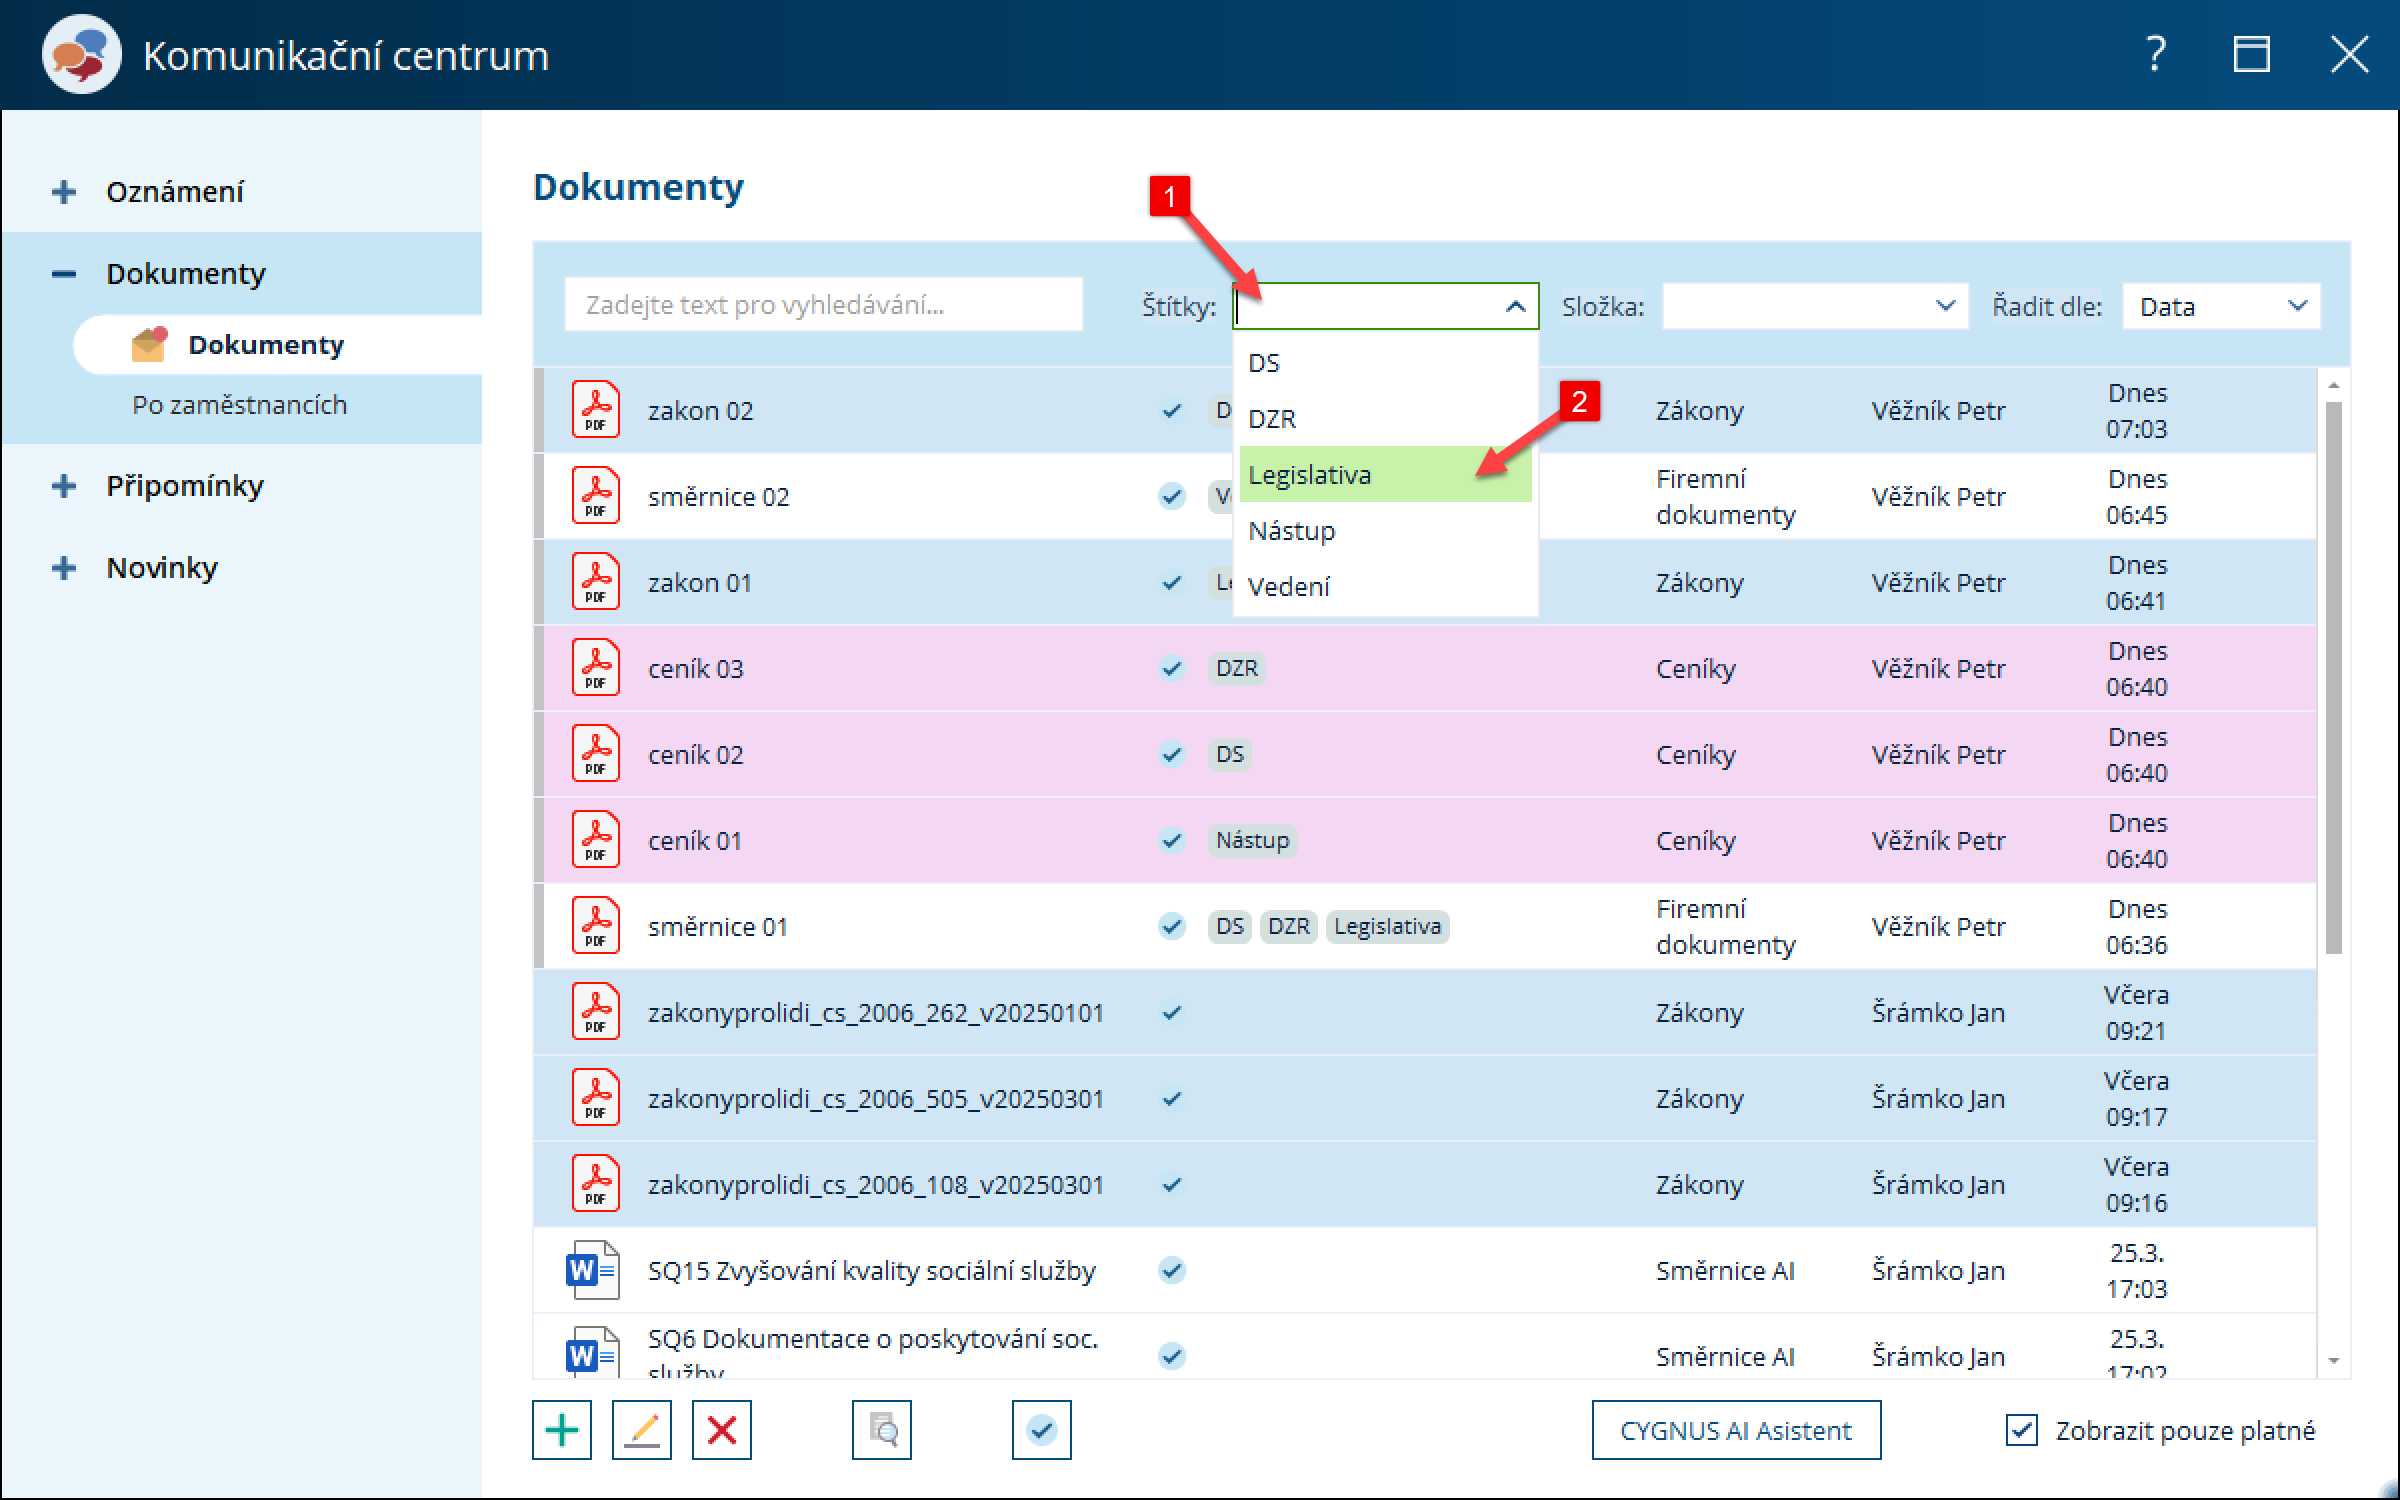
Task: Click the document preview magnifier button
Action: tap(881, 1430)
